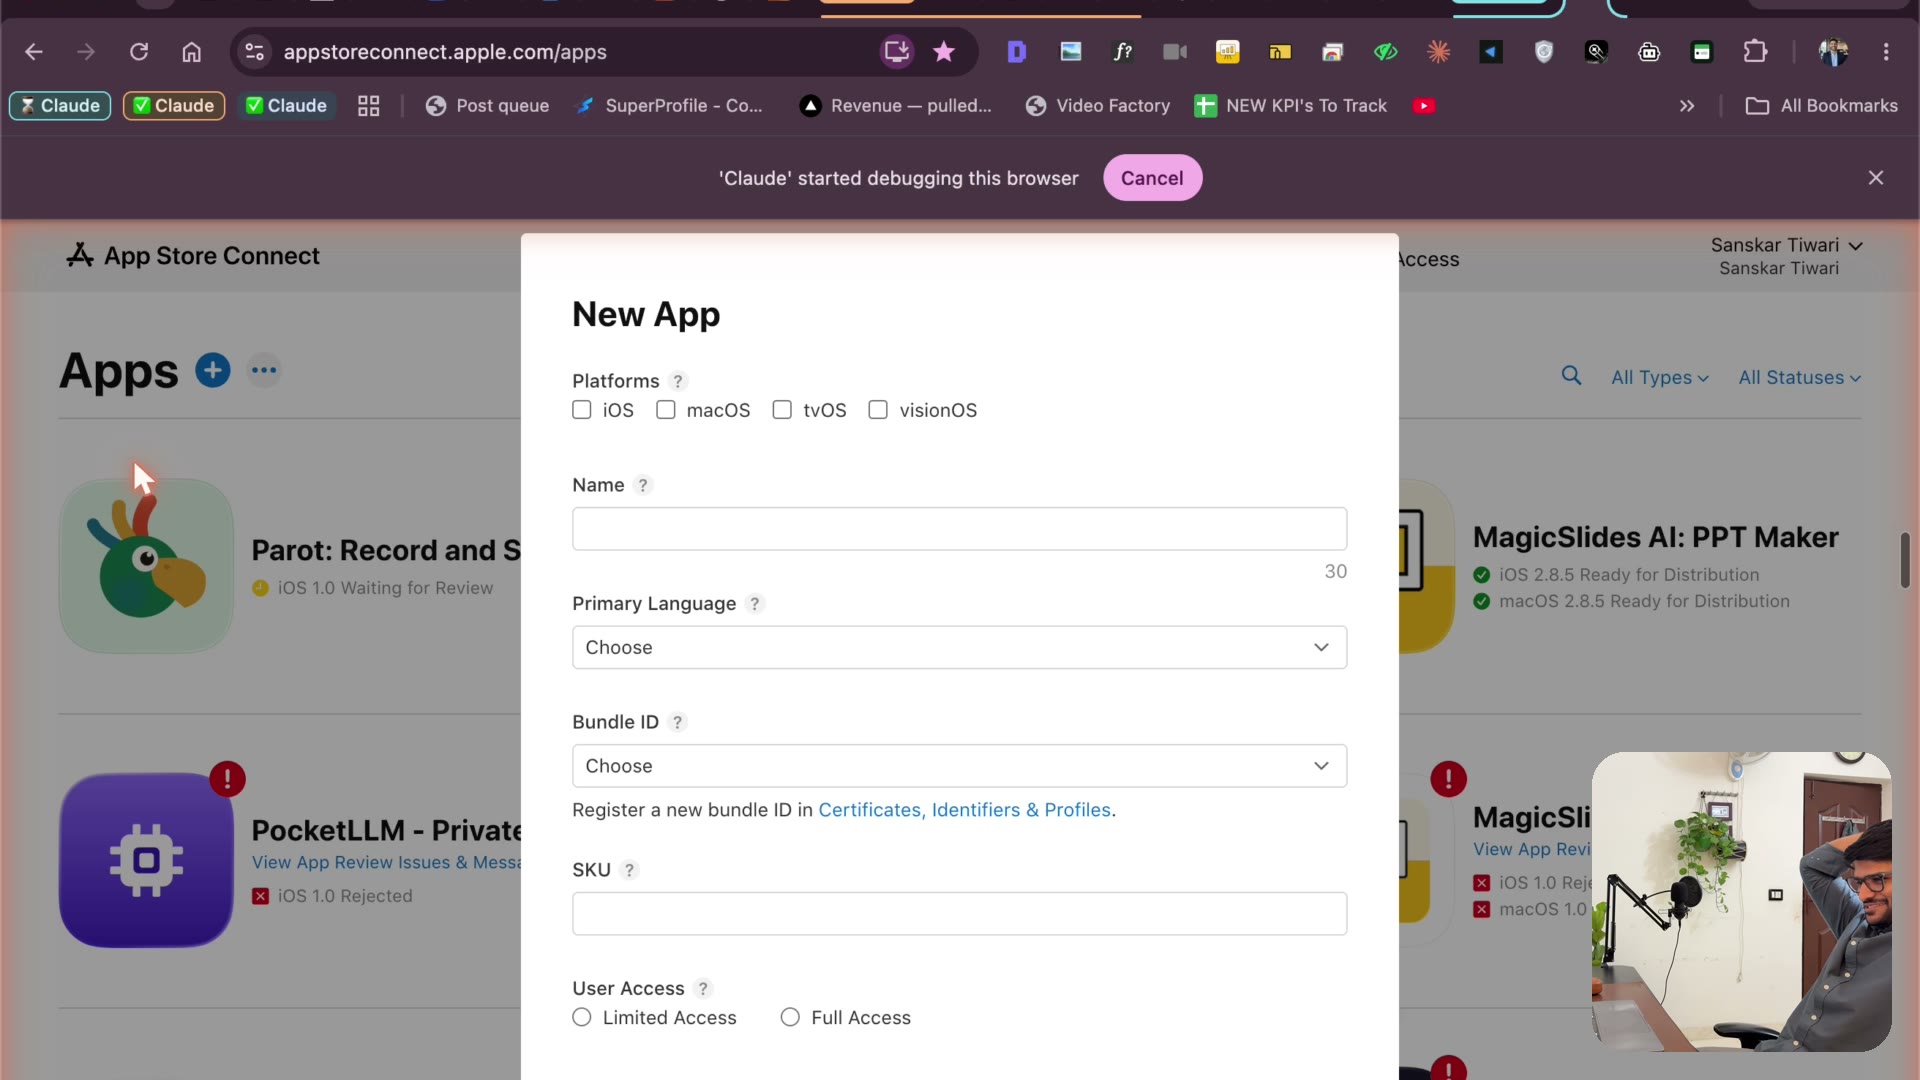Show help for the Name field
Screen dimensions: 1920x1080
pyautogui.click(x=643, y=485)
